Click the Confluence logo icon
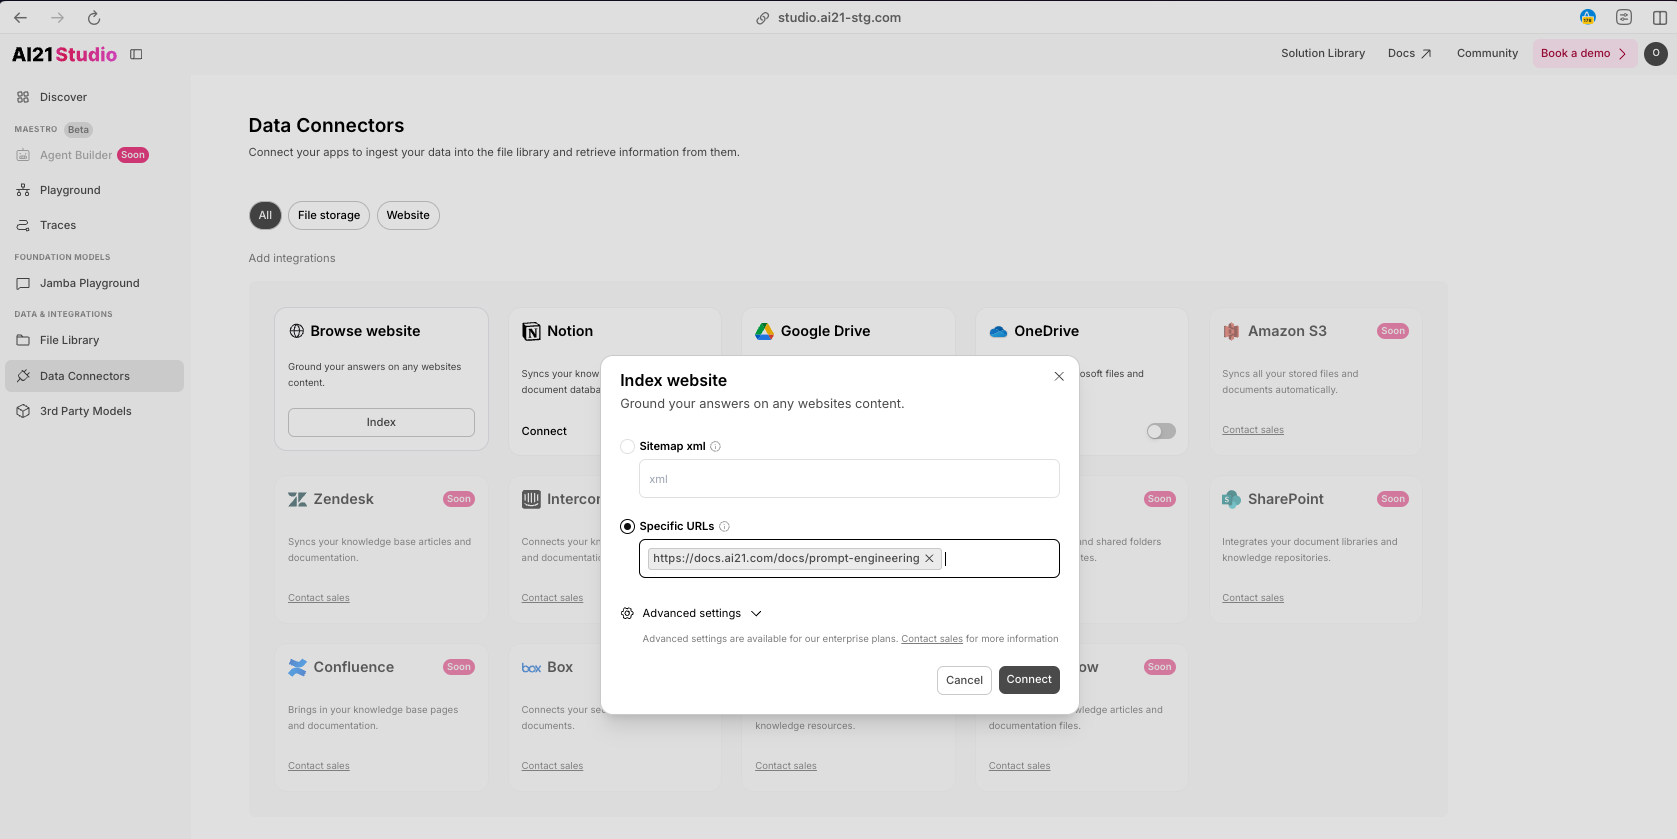The height and width of the screenshot is (839, 1677). click(297, 667)
